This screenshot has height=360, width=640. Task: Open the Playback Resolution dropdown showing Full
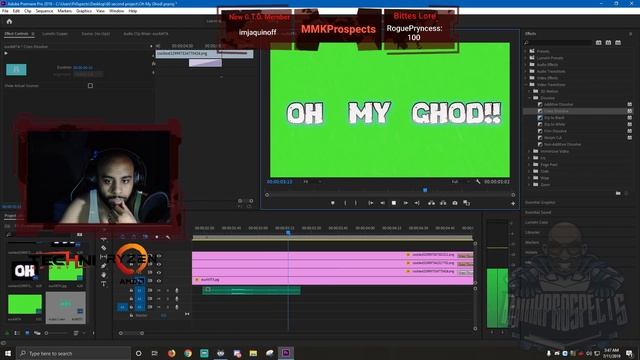[x=460, y=182]
